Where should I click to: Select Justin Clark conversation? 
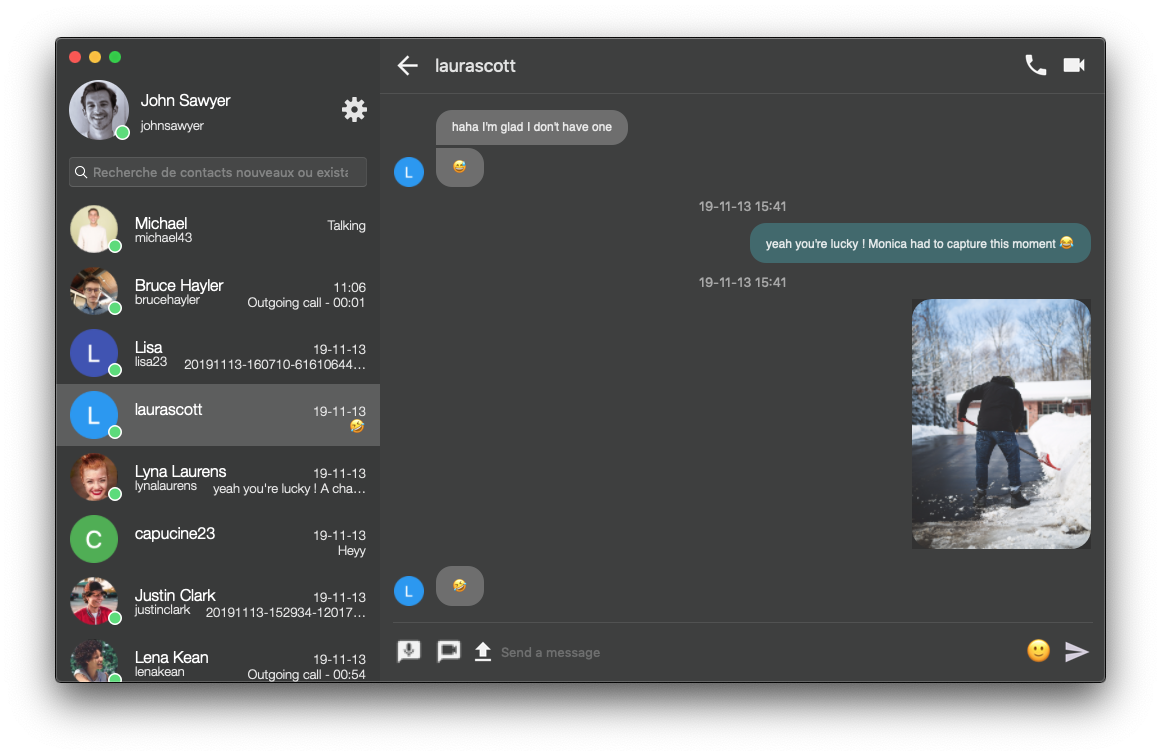pyautogui.click(x=218, y=602)
